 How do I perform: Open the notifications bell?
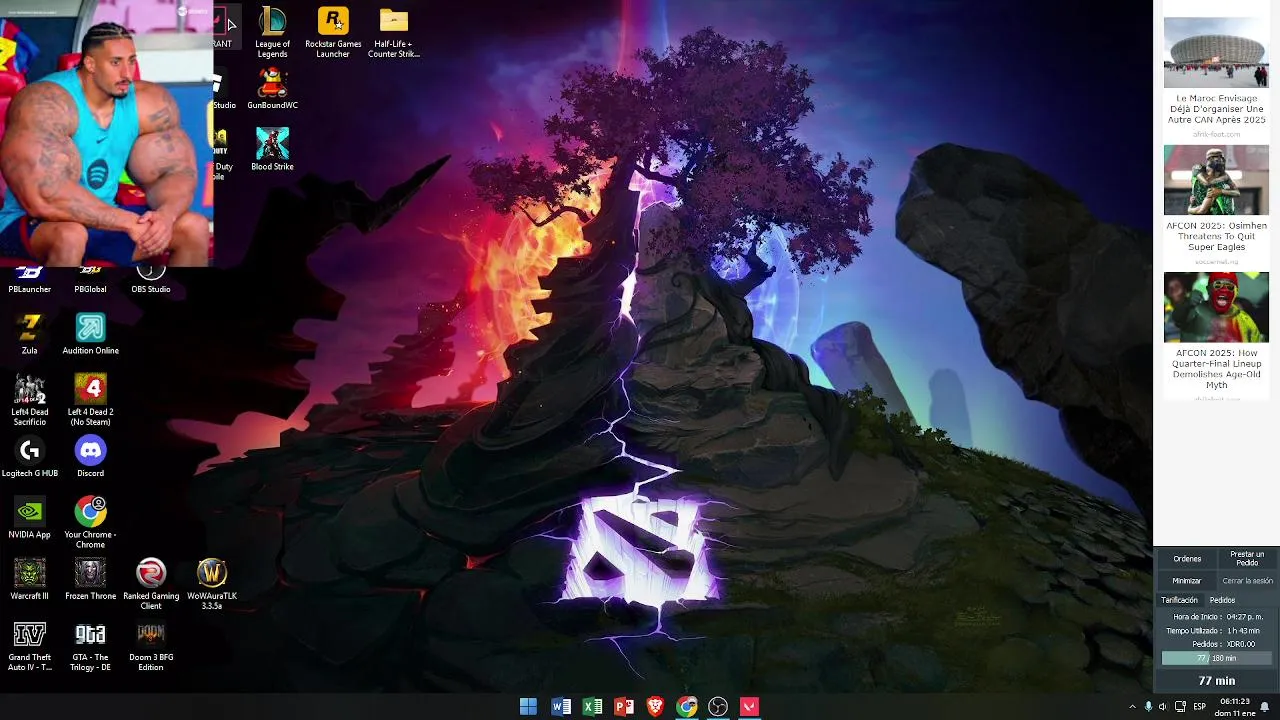1265,707
